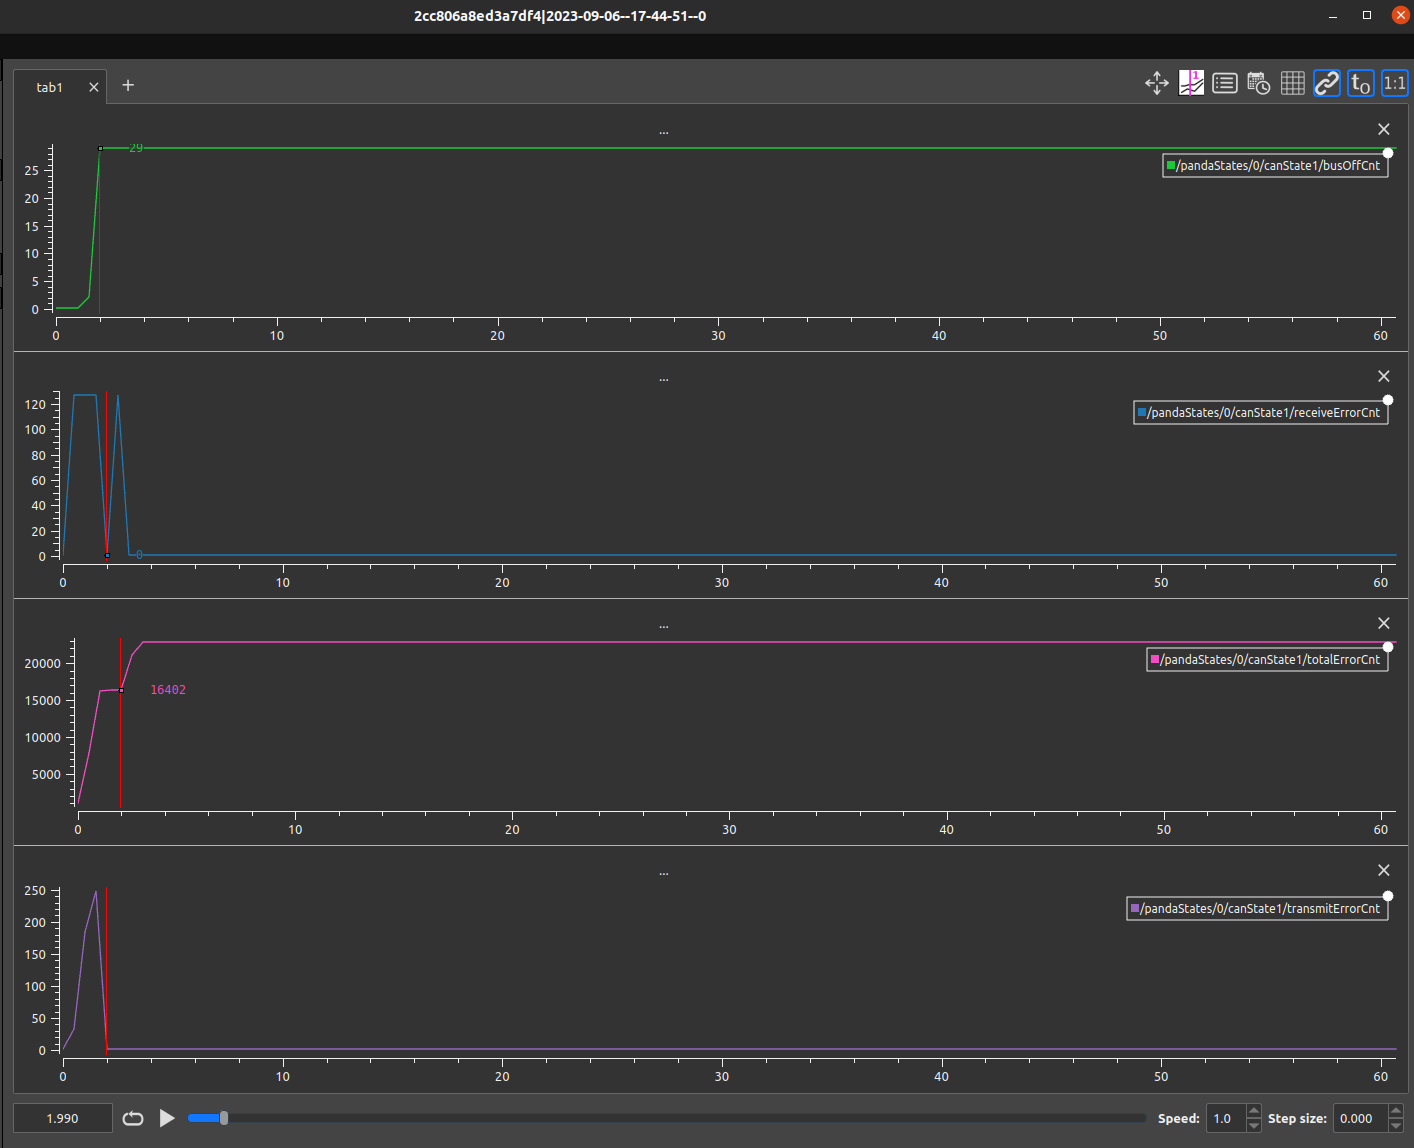Toggle visibility circle beside busOffCnt legend
The height and width of the screenshot is (1148, 1414).
point(1388,152)
